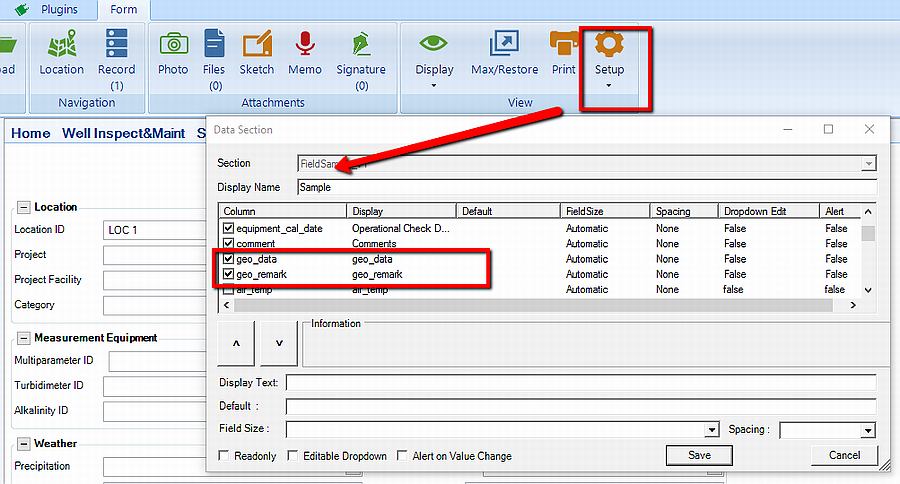Check the Alert on Value Change option
The height and width of the screenshot is (484, 900).
pyautogui.click(x=403, y=456)
